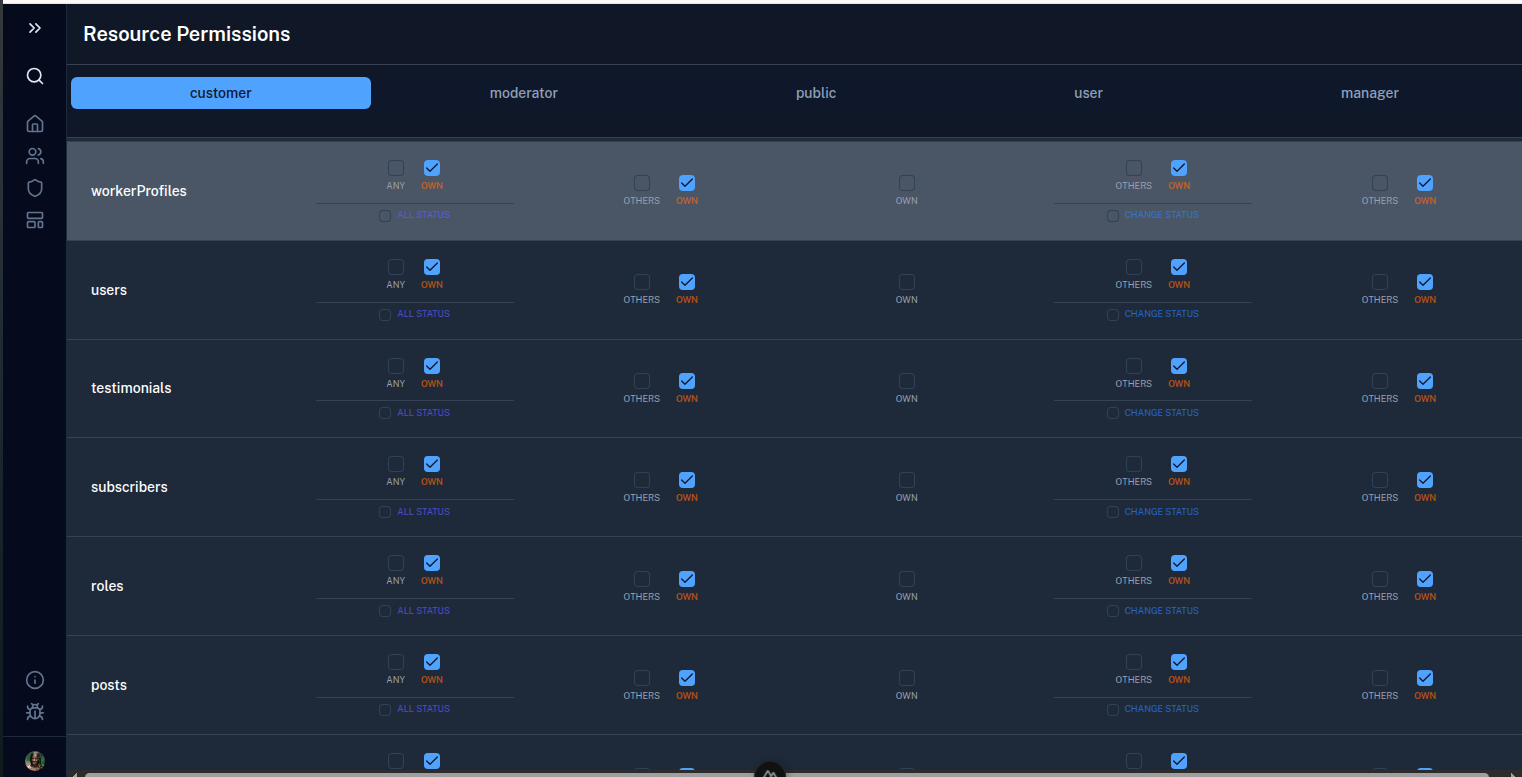Screen dimensions: 1522x777
Task: Tick ALL STATUS checkbox in roles row
Action: click(385, 611)
